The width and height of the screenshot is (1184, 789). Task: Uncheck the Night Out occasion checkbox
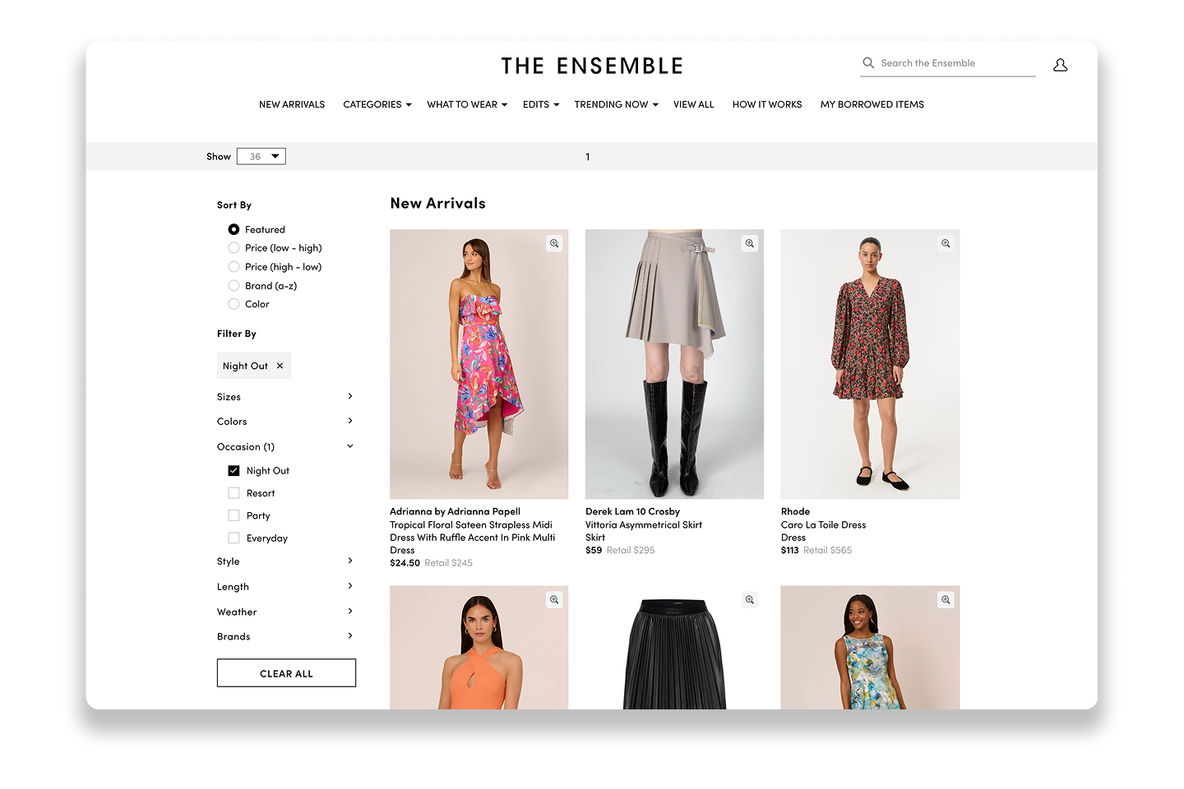pos(234,470)
